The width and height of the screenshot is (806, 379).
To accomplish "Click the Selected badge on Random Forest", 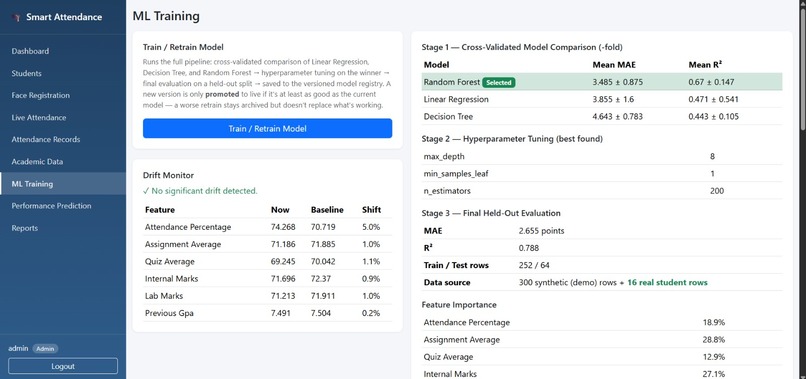I will [x=499, y=82].
